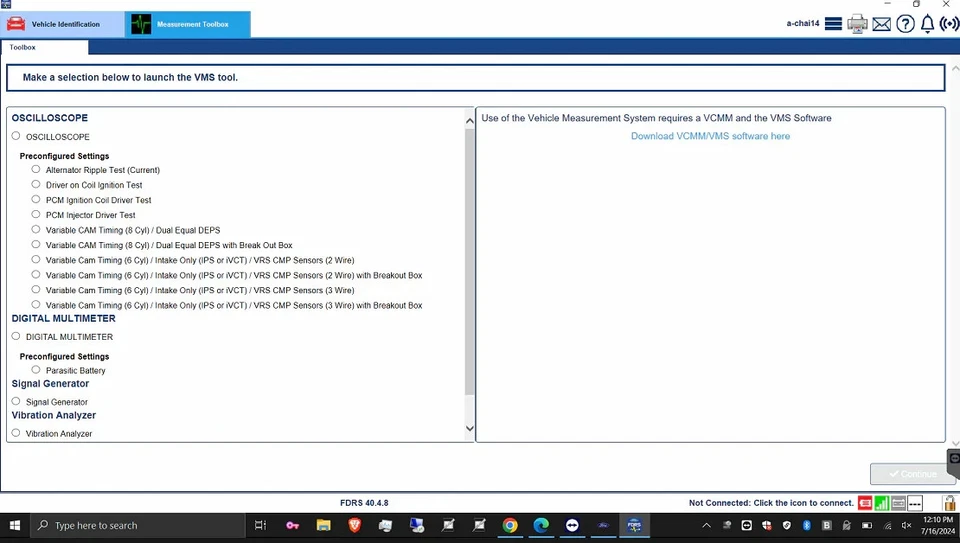Select the OSCILLOSCOPE radio button

point(16,136)
